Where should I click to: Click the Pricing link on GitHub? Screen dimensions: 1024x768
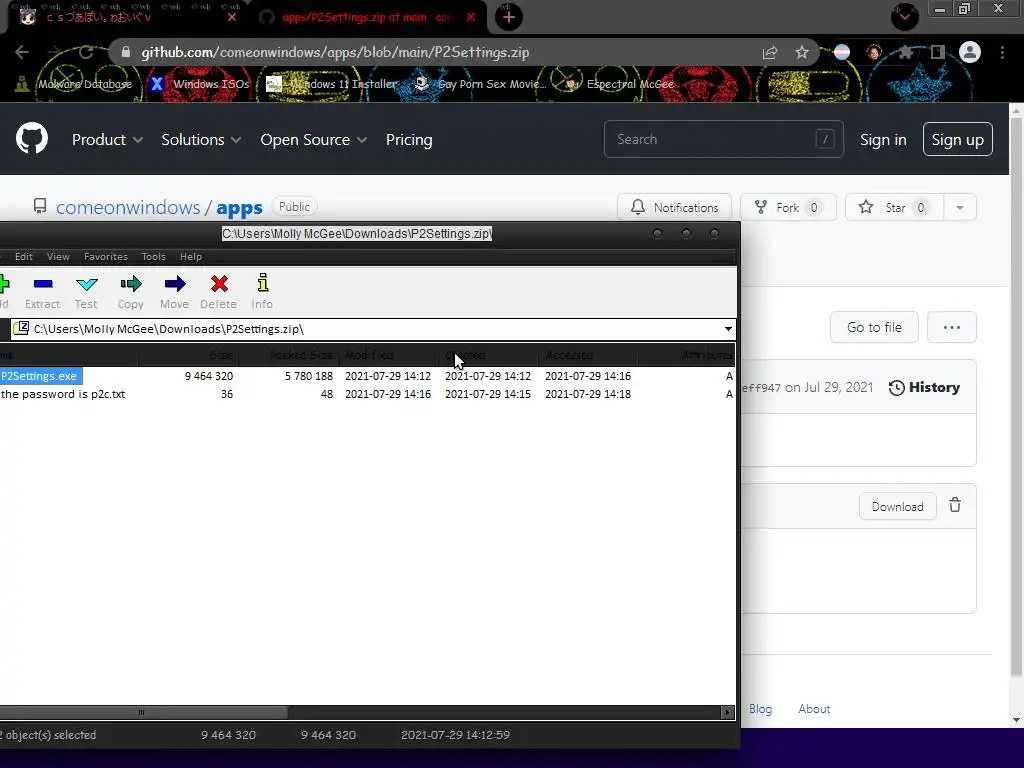click(409, 139)
